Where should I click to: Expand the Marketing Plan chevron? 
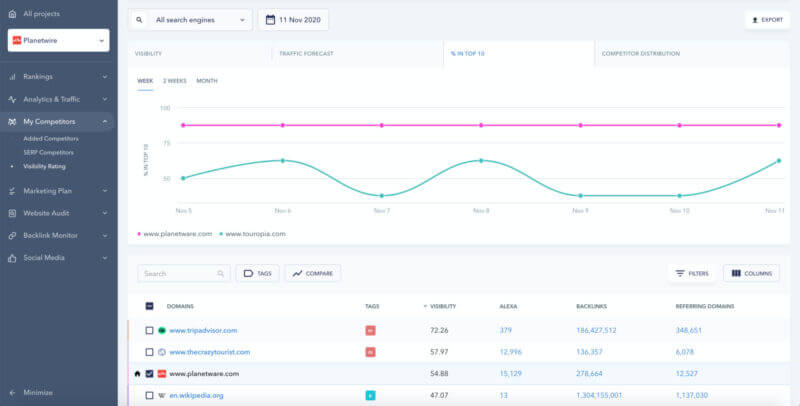pyautogui.click(x=105, y=191)
